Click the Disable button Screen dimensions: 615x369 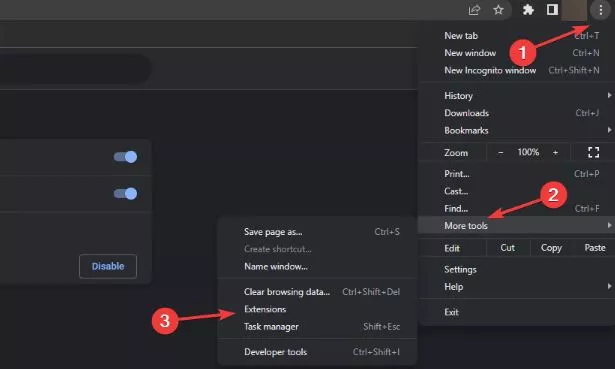[108, 266]
